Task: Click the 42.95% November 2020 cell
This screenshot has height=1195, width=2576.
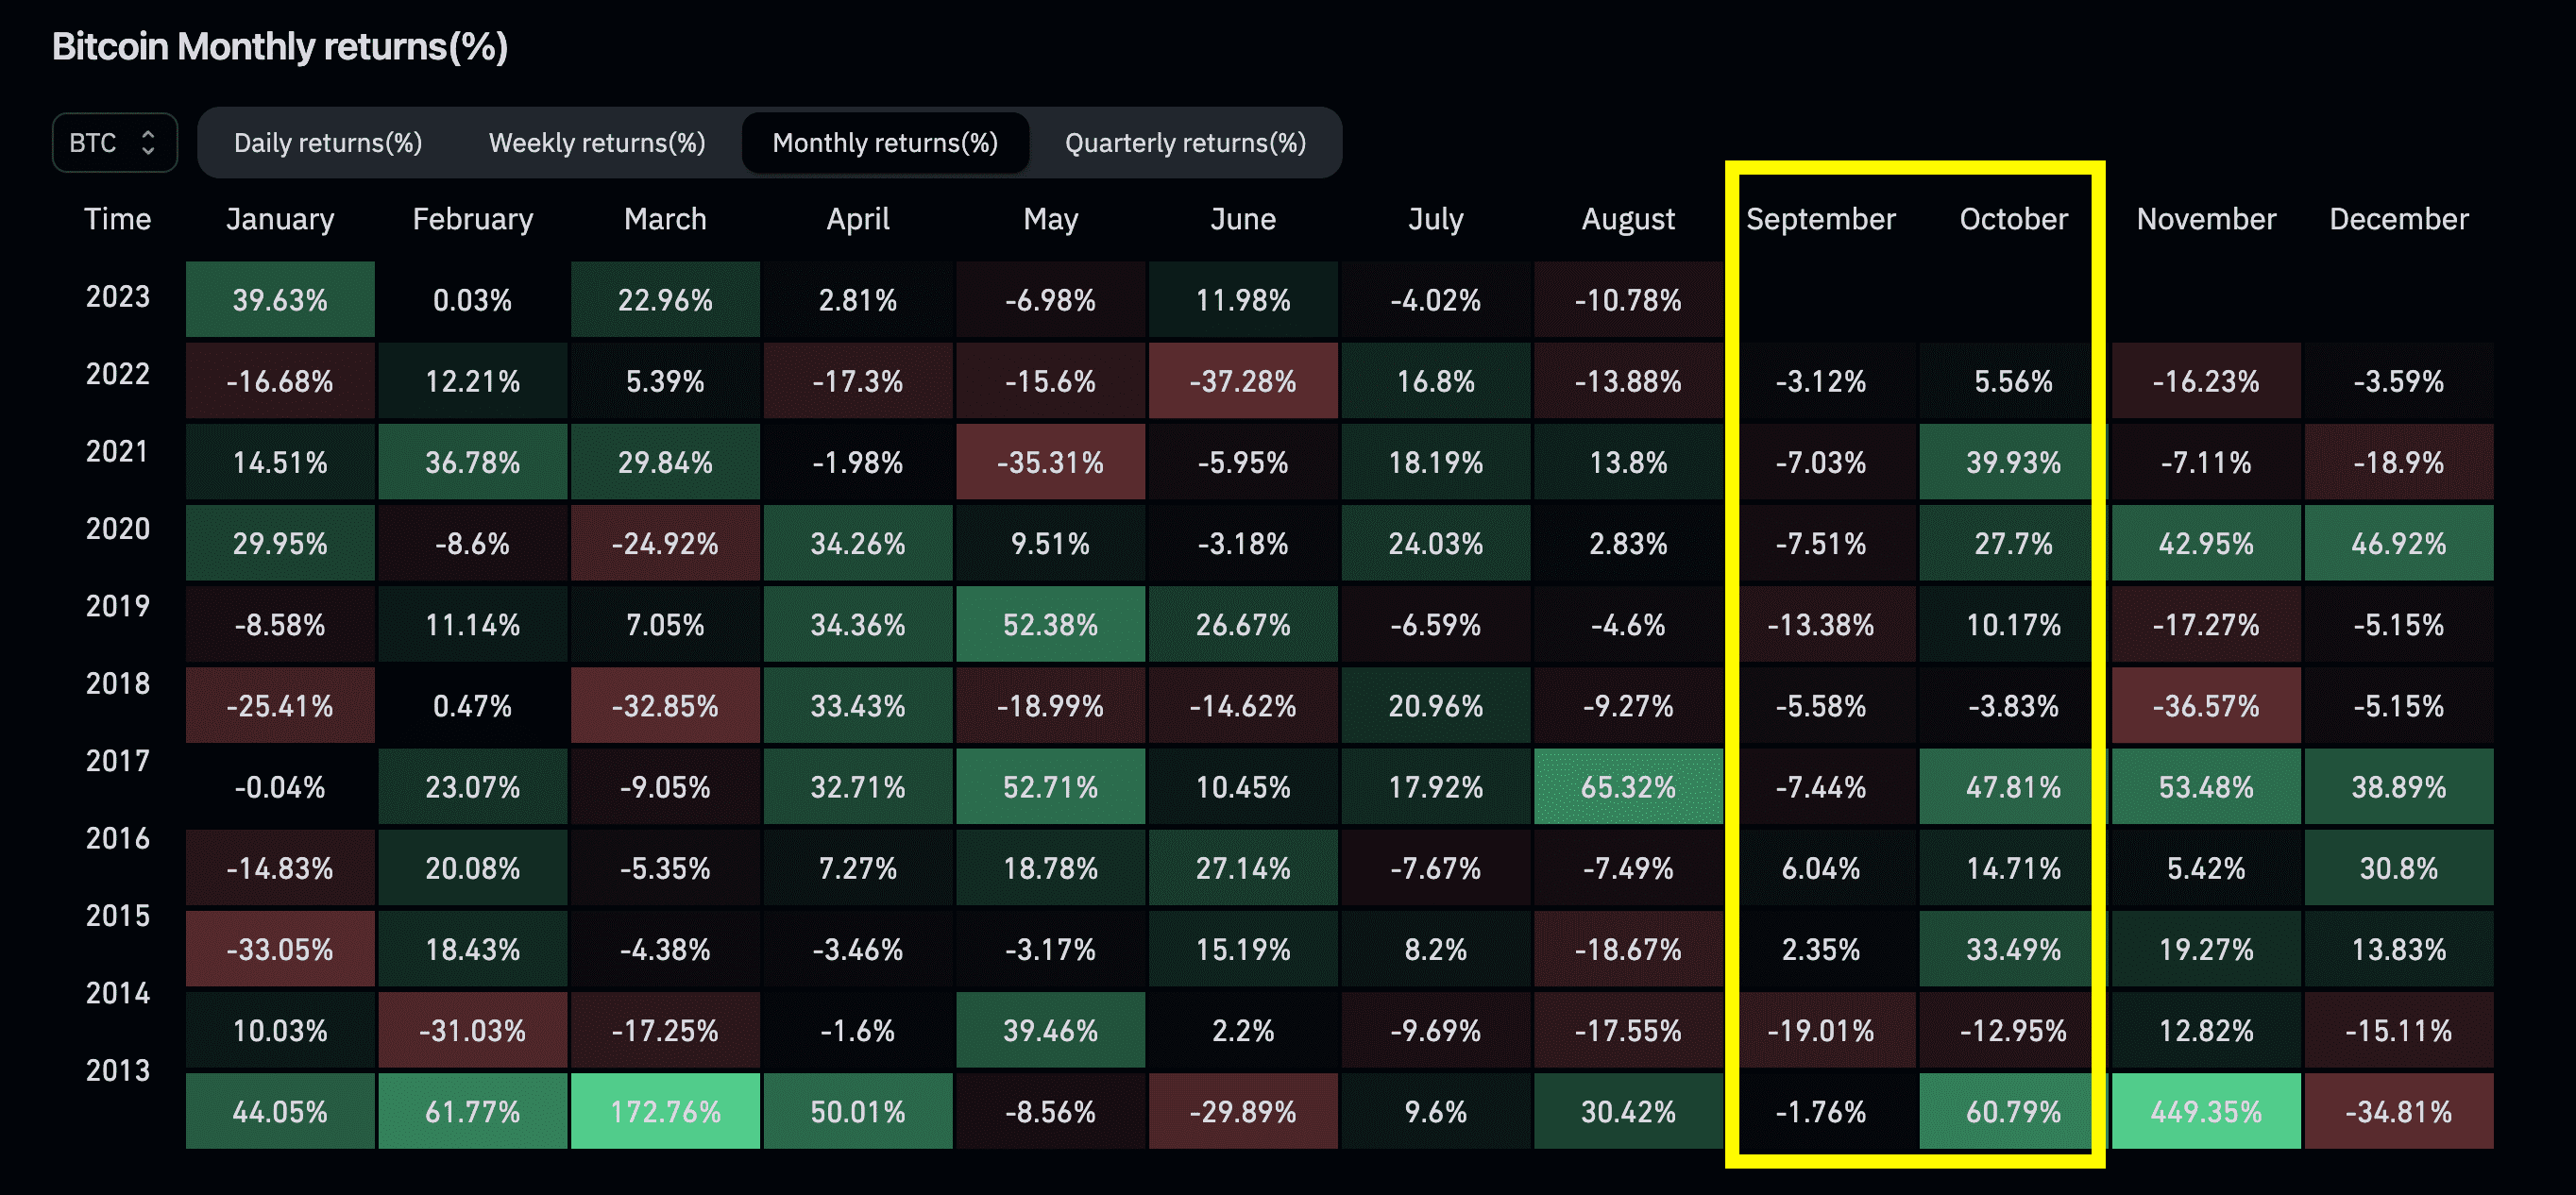Action: (2206, 543)
